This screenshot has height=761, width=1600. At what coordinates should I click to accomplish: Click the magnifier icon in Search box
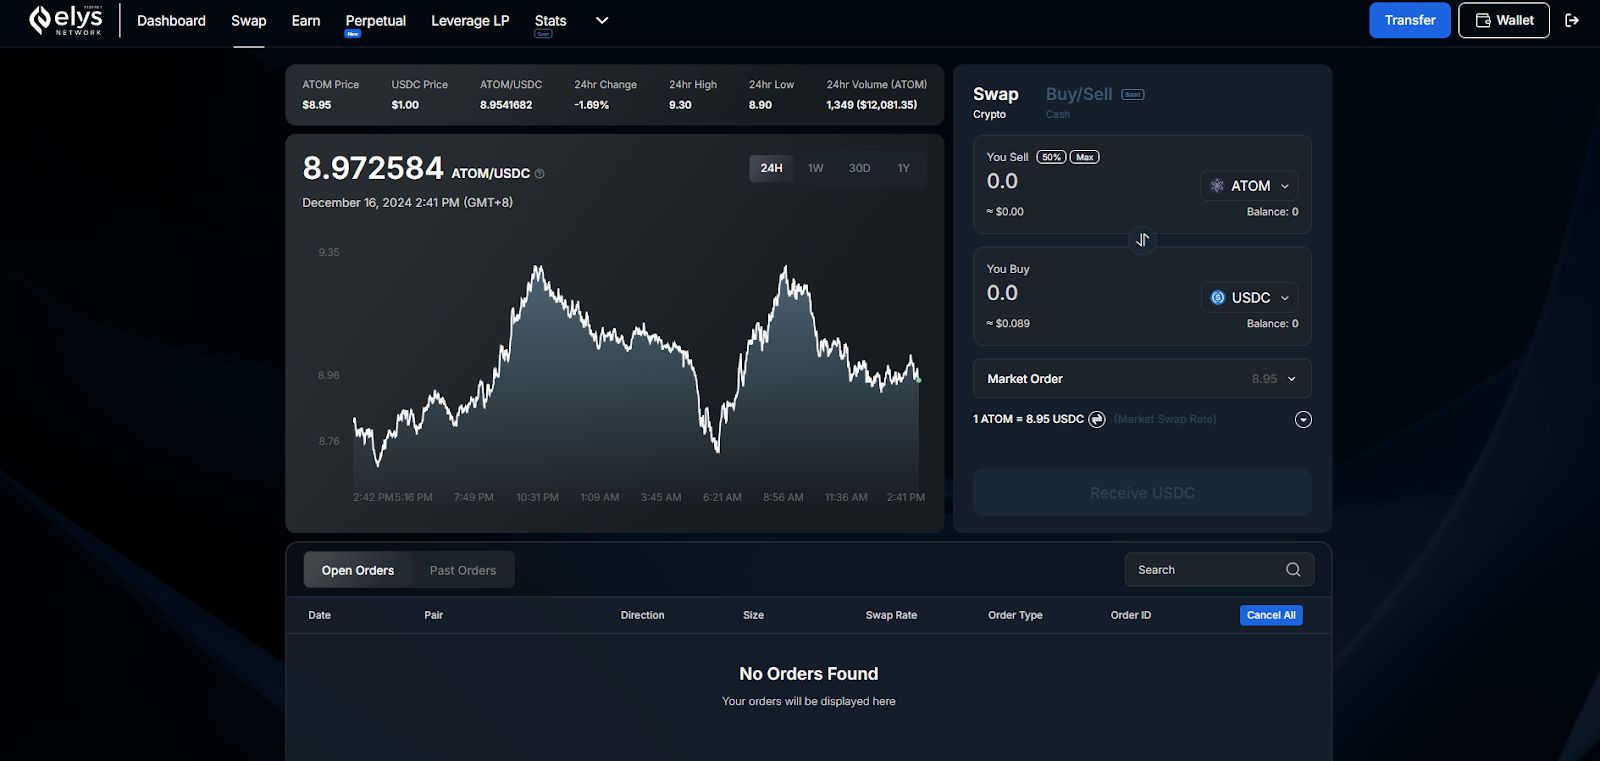click(x=1293, y=570)
